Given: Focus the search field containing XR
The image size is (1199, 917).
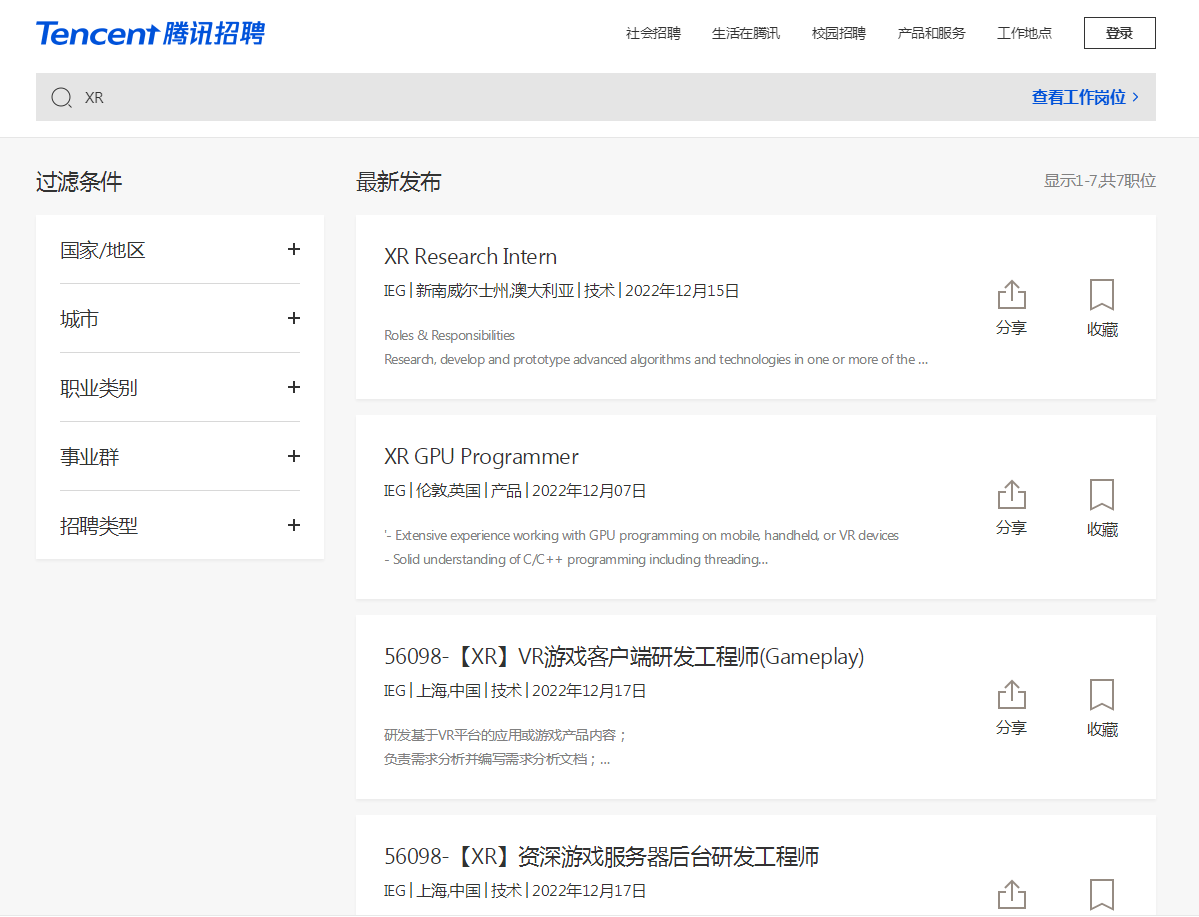Looking at the screenshot, I should (500, 97).
